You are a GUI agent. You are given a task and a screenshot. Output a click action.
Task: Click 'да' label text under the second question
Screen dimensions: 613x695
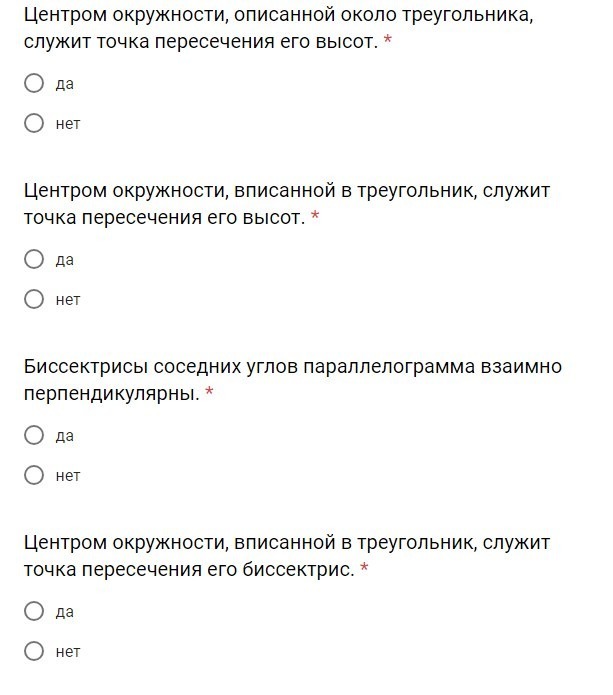65,261
